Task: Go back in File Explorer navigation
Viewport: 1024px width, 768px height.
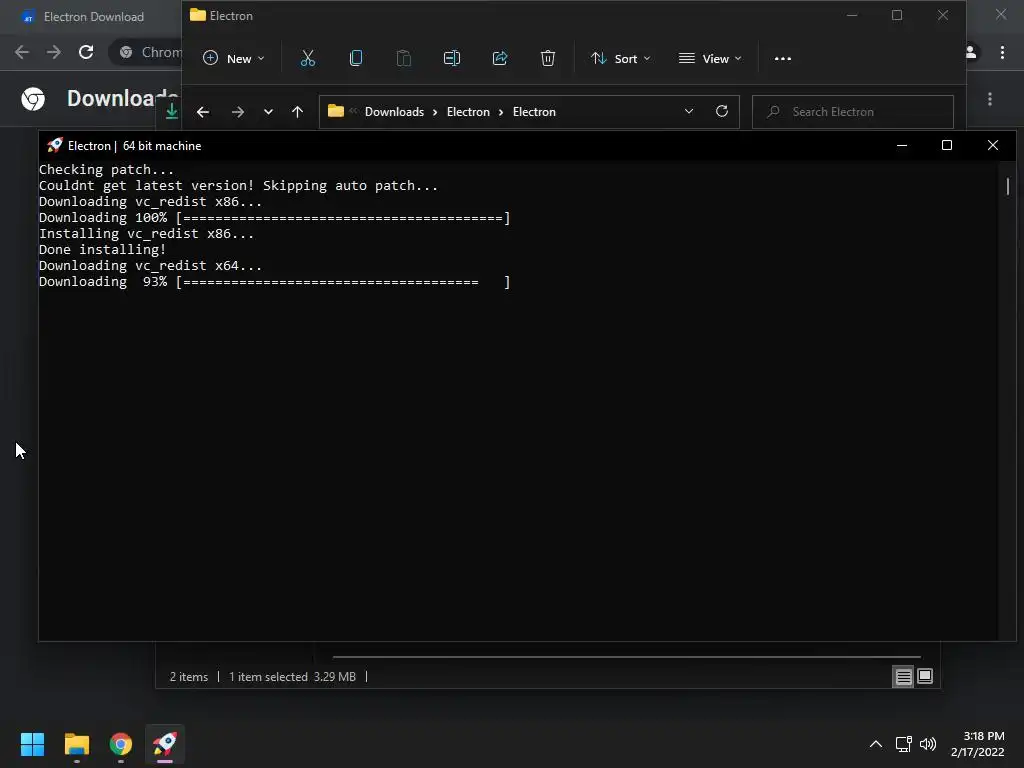Action: pyautogui.click(x=203, y=112)
